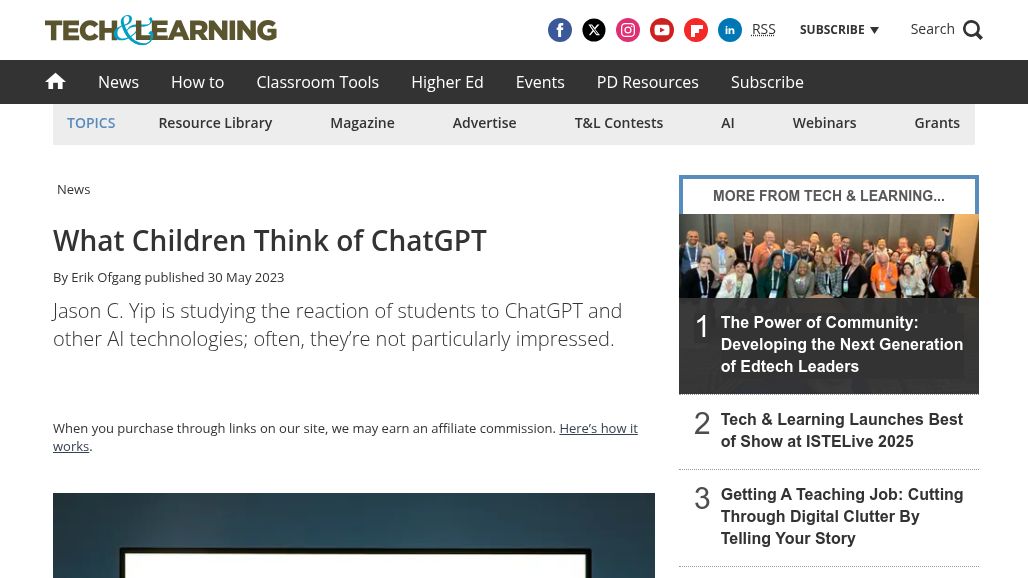1028x578 pixels.
Task: Click the article hero image
Action: point(354,535)
